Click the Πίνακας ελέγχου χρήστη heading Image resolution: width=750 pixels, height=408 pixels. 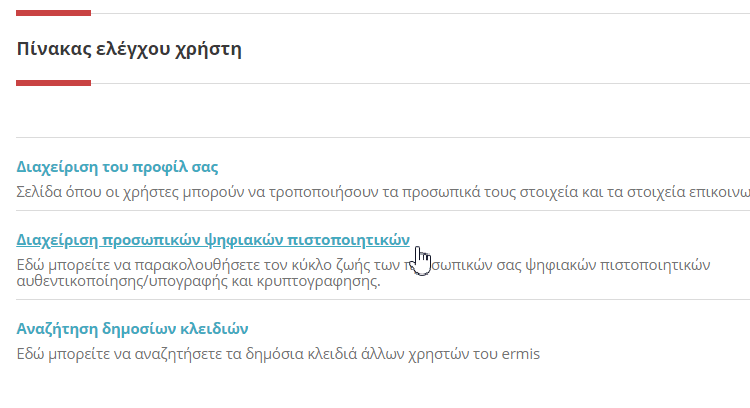[x=129, y=49]
